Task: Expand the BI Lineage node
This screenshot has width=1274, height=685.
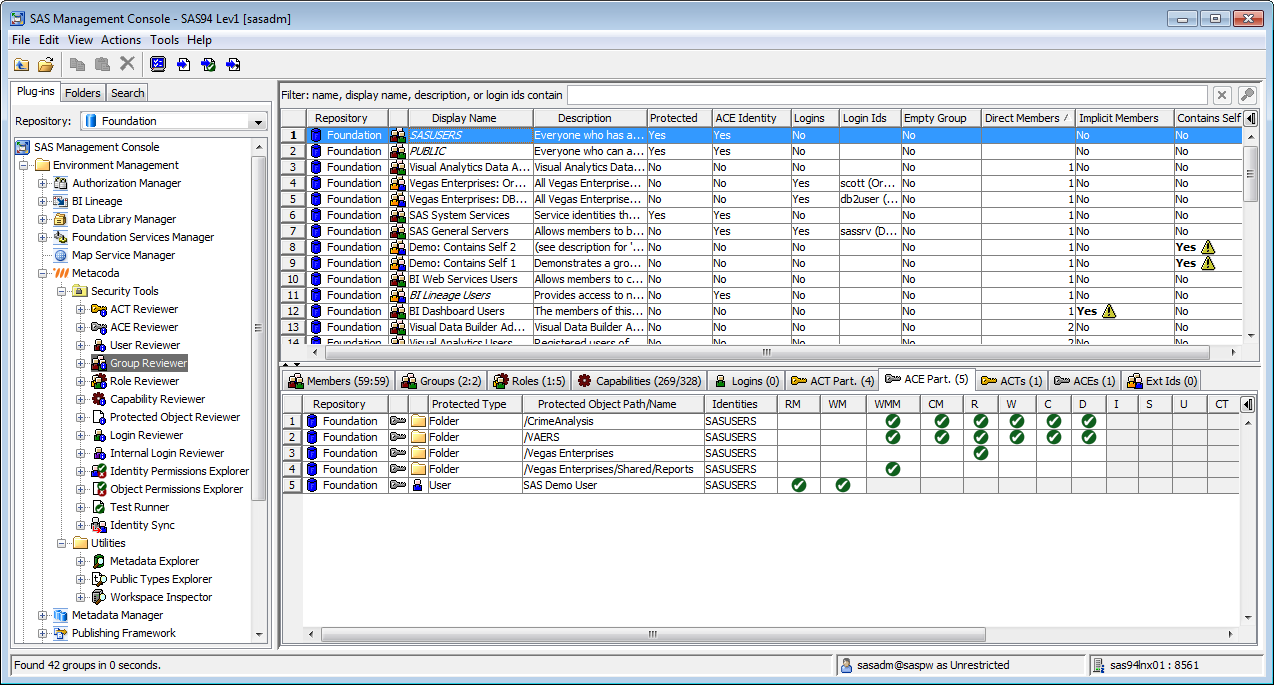Action: click(42, 201)
